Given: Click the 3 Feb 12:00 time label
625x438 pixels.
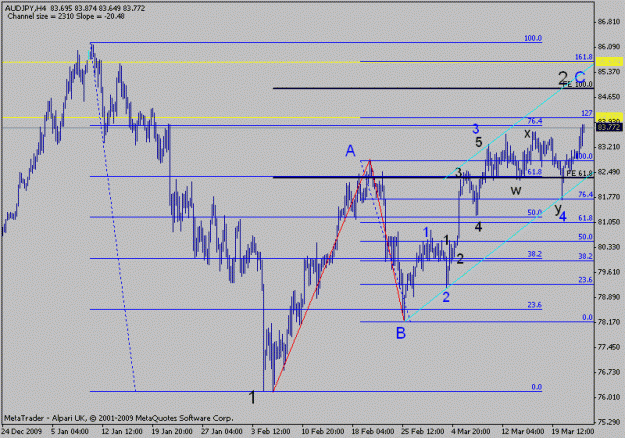Looking at the screenshot, I should pyautogui.click(x=271, y=431).
